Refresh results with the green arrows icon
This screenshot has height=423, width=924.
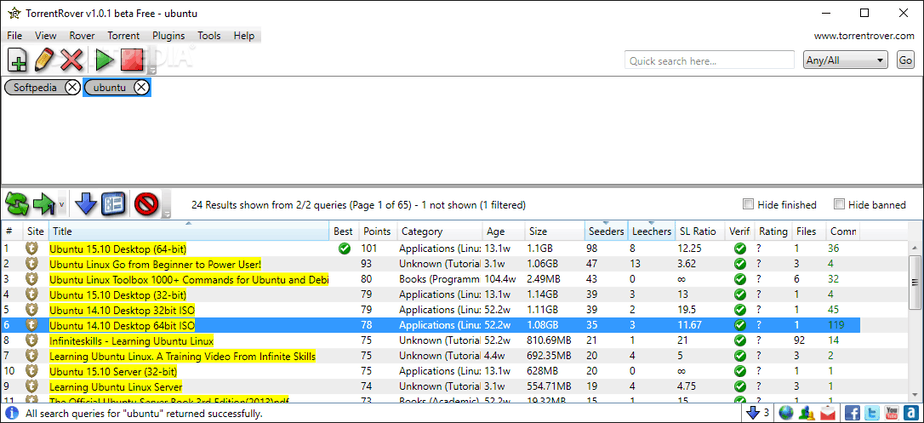tap(17, 204)
